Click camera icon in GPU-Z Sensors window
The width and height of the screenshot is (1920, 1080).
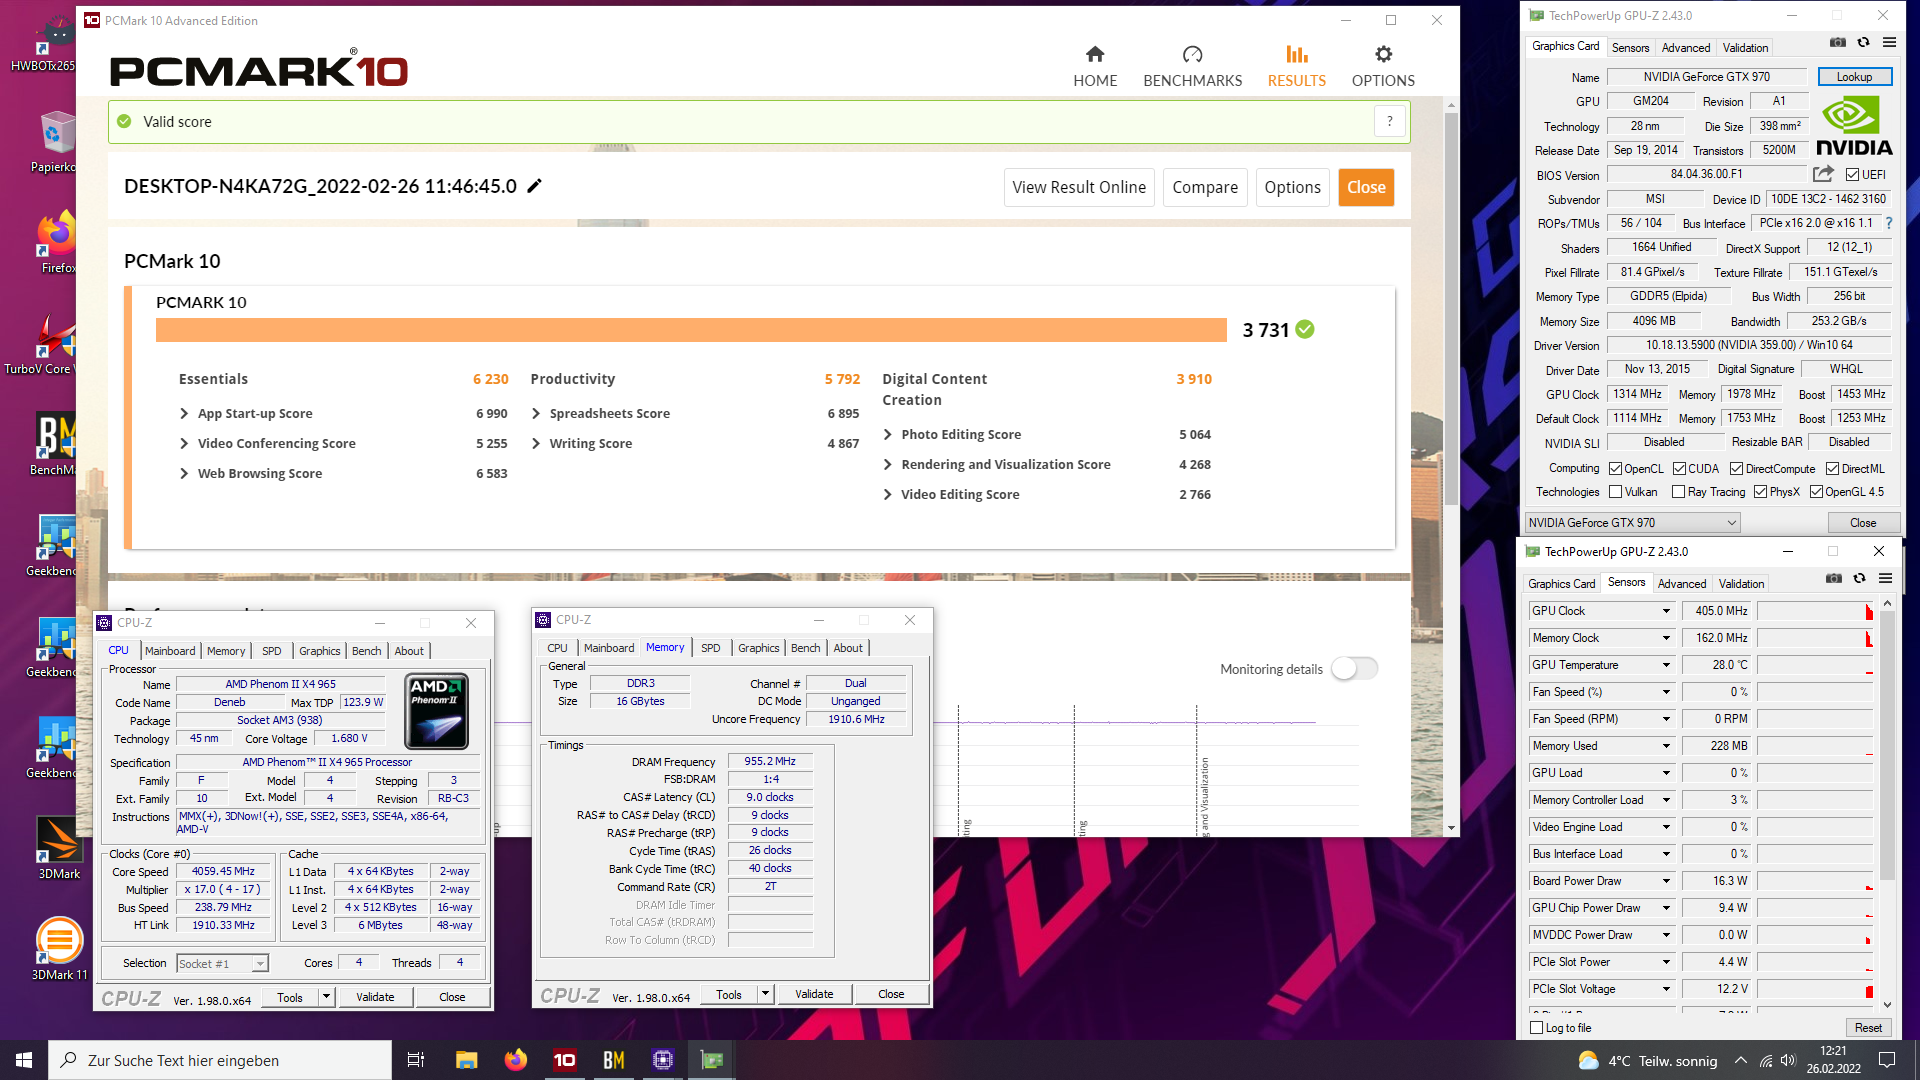coord(1834,579)
